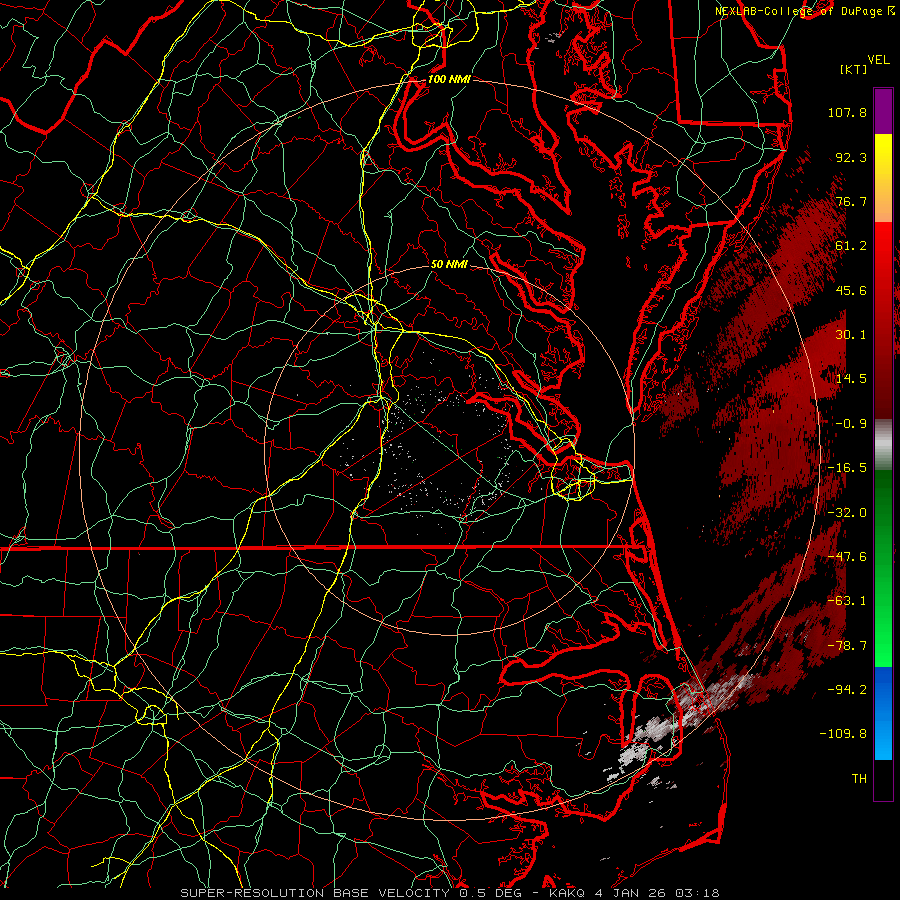This screenshot has width=900, height=900.
Task: Click the -109.8 scale value
Action: (843, 734)
